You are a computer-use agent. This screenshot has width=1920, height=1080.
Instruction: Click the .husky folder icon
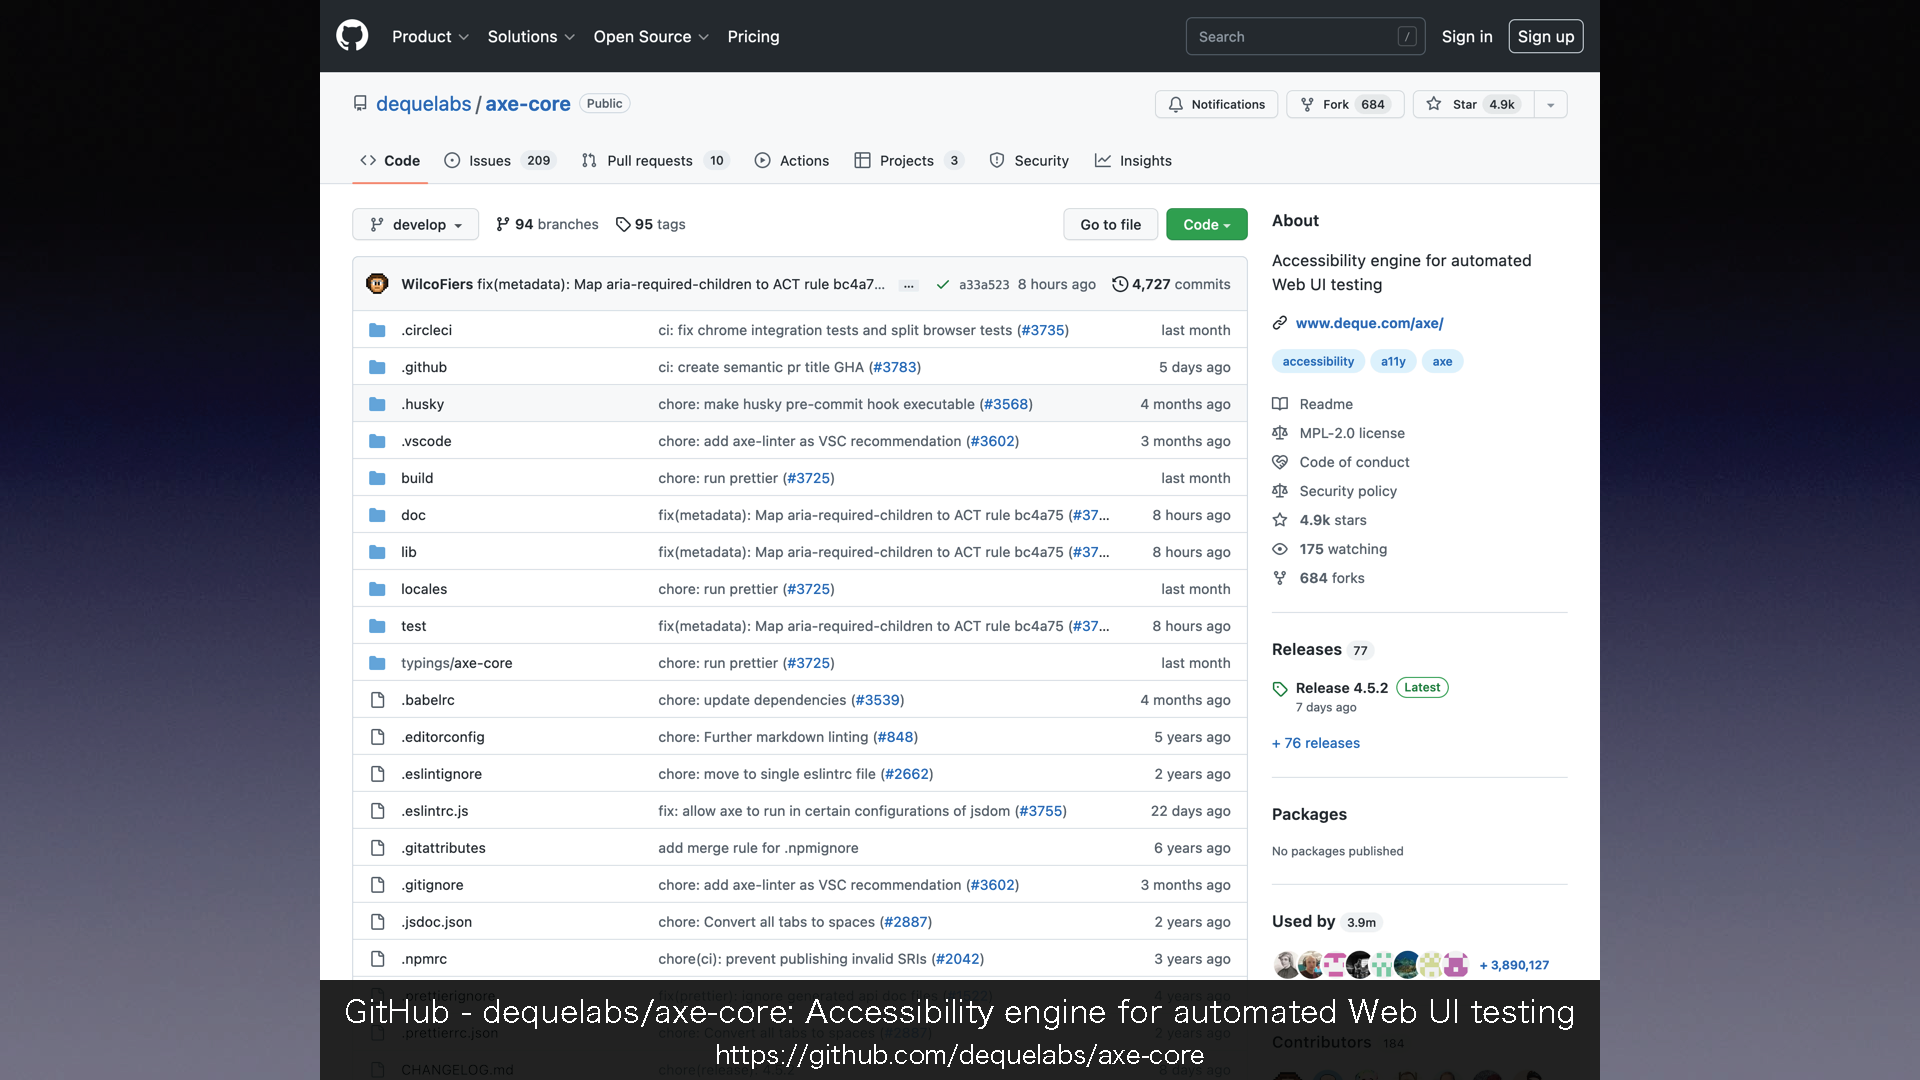tap(377, 404)
